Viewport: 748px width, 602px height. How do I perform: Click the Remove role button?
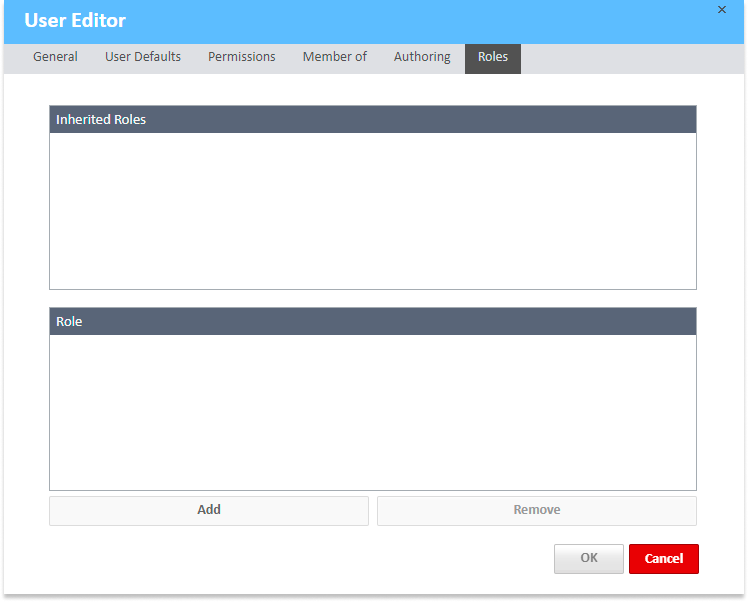(x=537, y=510)
